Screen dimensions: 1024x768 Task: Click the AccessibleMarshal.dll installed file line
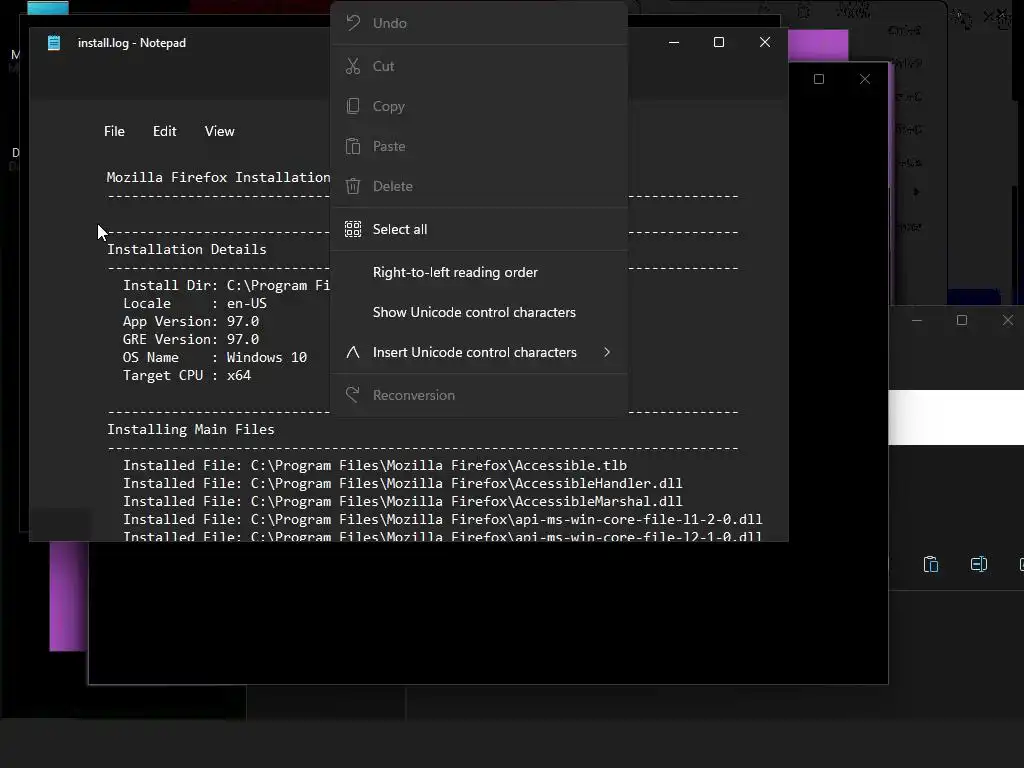[403, 502]
